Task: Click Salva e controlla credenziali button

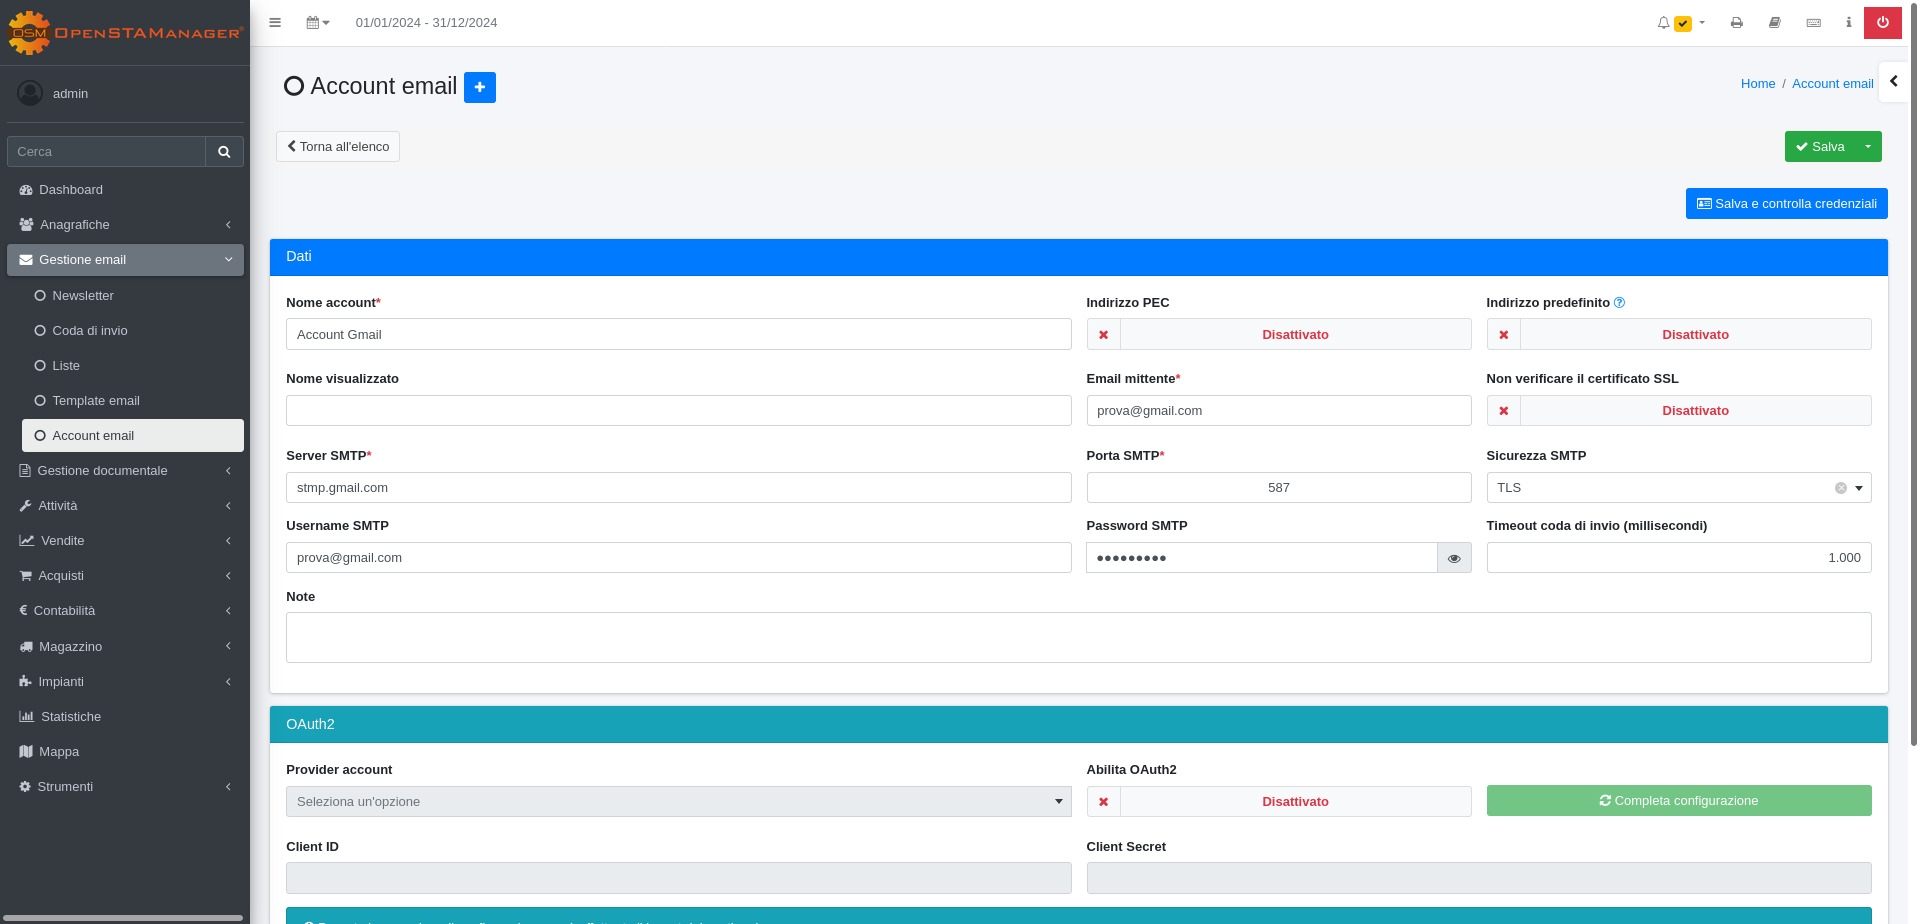Action: 1786,204
